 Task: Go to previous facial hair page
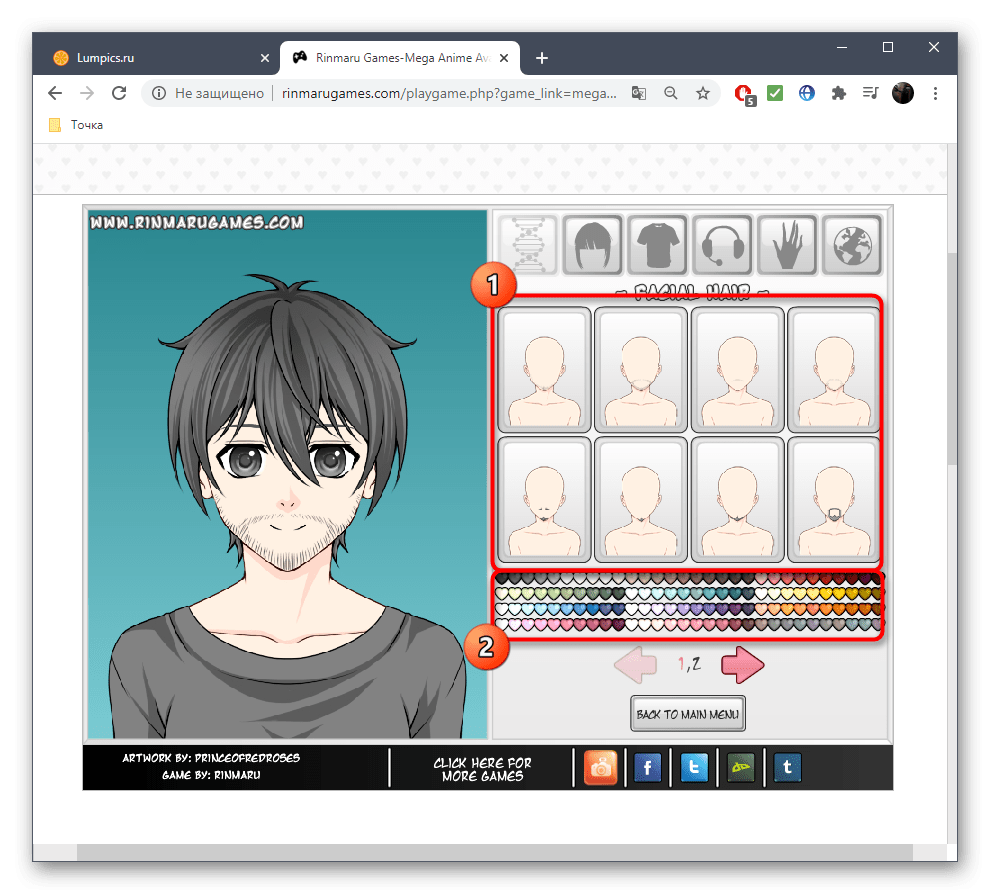click(635, 664)
